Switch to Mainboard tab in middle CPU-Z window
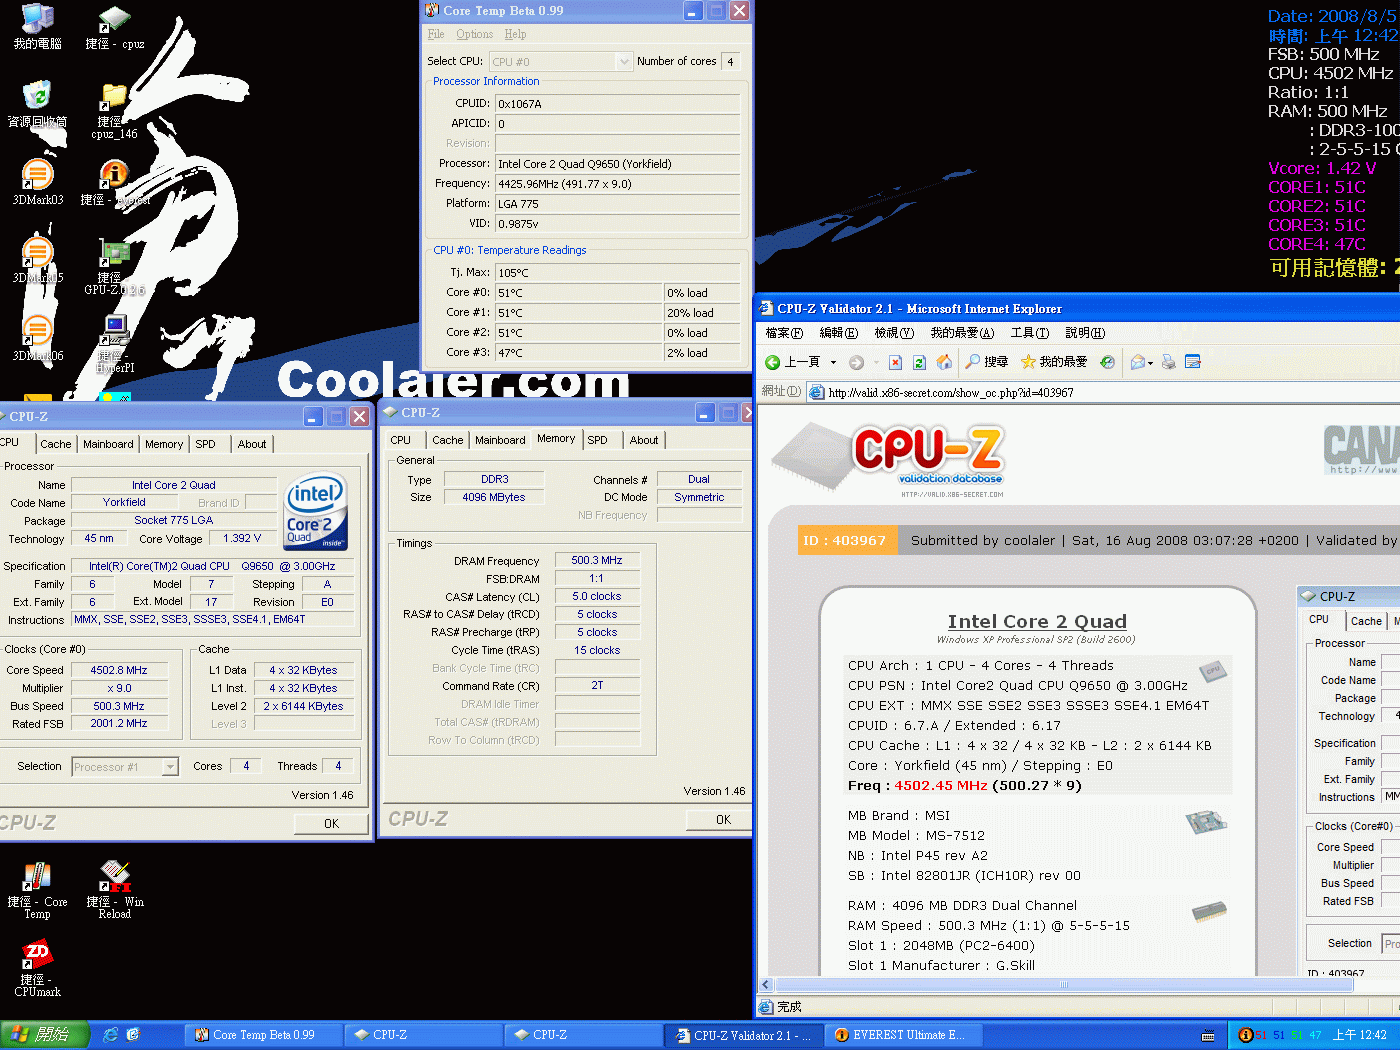1400x1050 pixels. (x=500, y=440)
